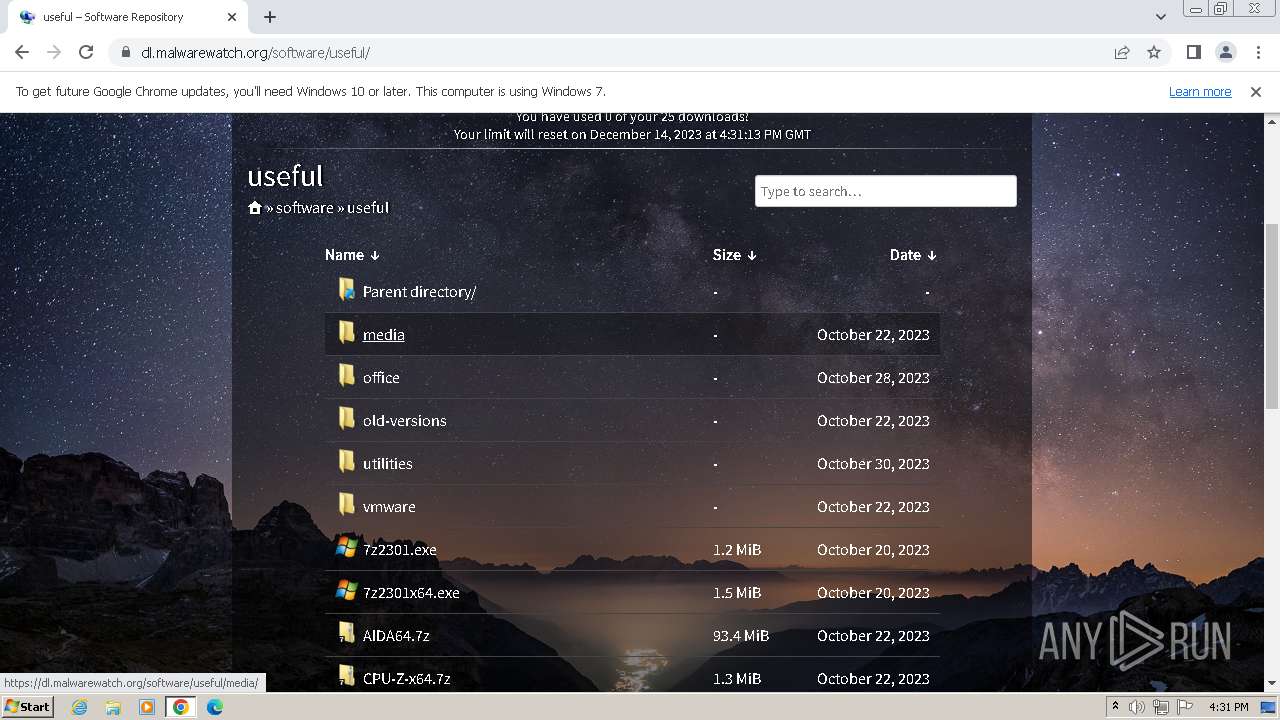The height and width of the screenshot is (720, 1280).
Task: Open the old-versions folder
Action: (x=405, y=421)
